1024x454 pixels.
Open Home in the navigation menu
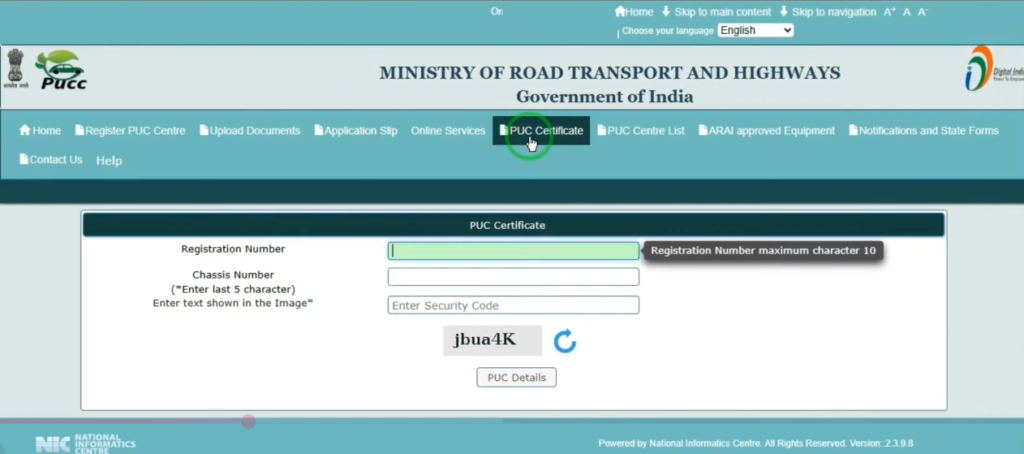[x=40, y=131]
